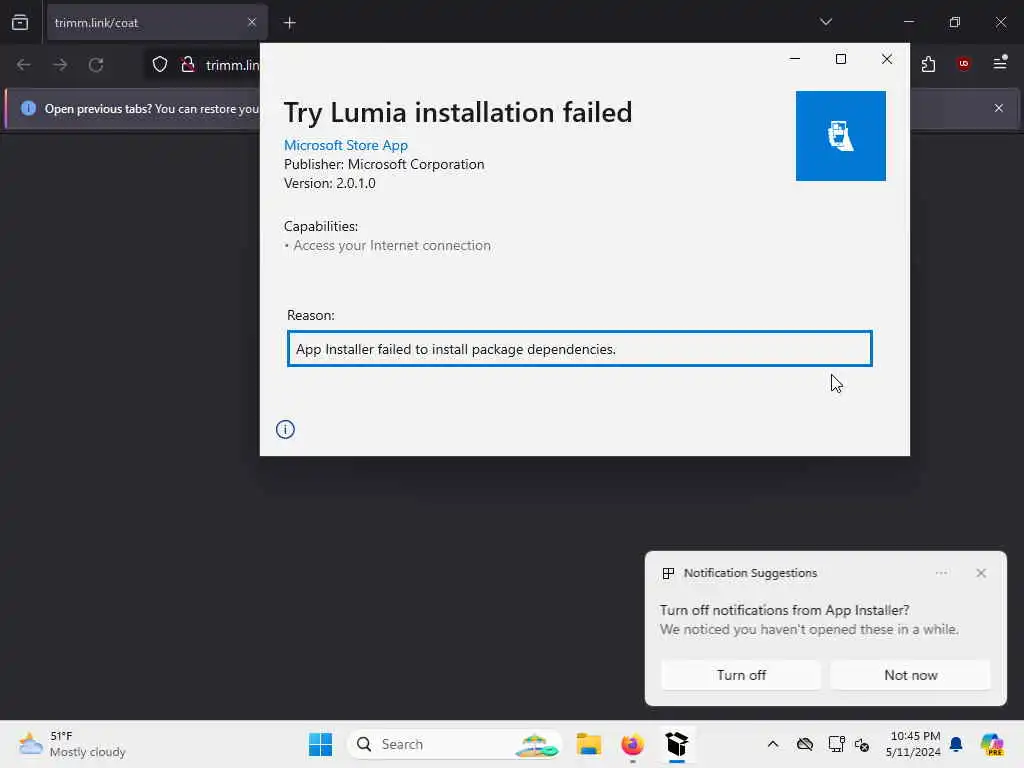Open notification options ellipsis menu
This screenshot has height=768, width=1024.
pos(941,573)
